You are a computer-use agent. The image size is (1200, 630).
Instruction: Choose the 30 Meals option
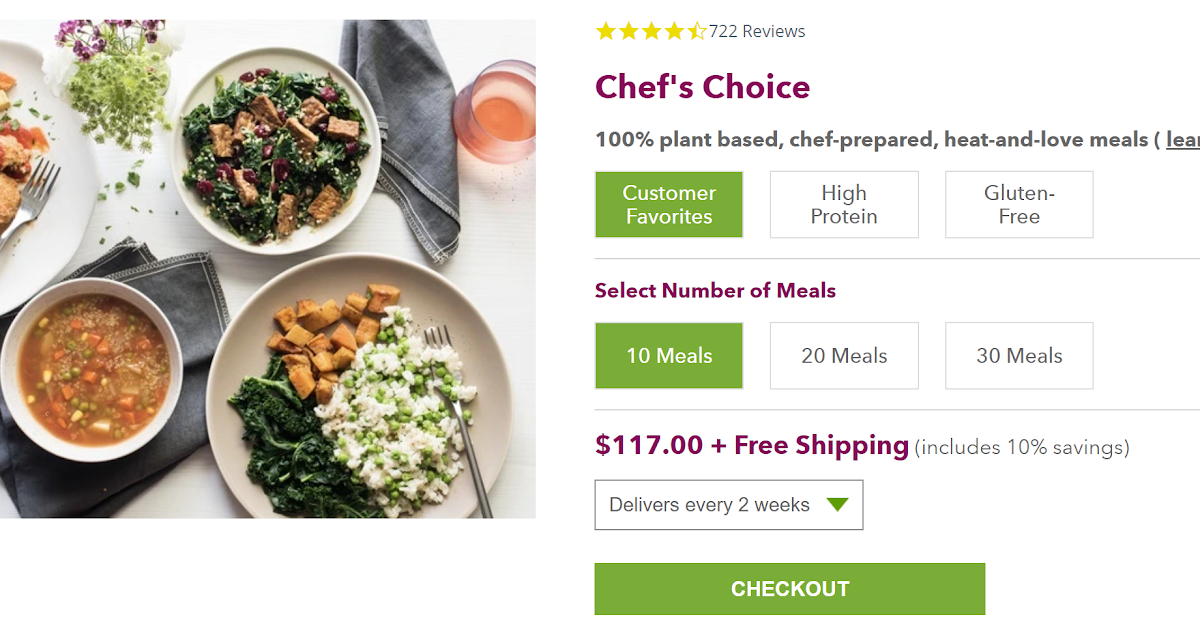[1019, 355]
